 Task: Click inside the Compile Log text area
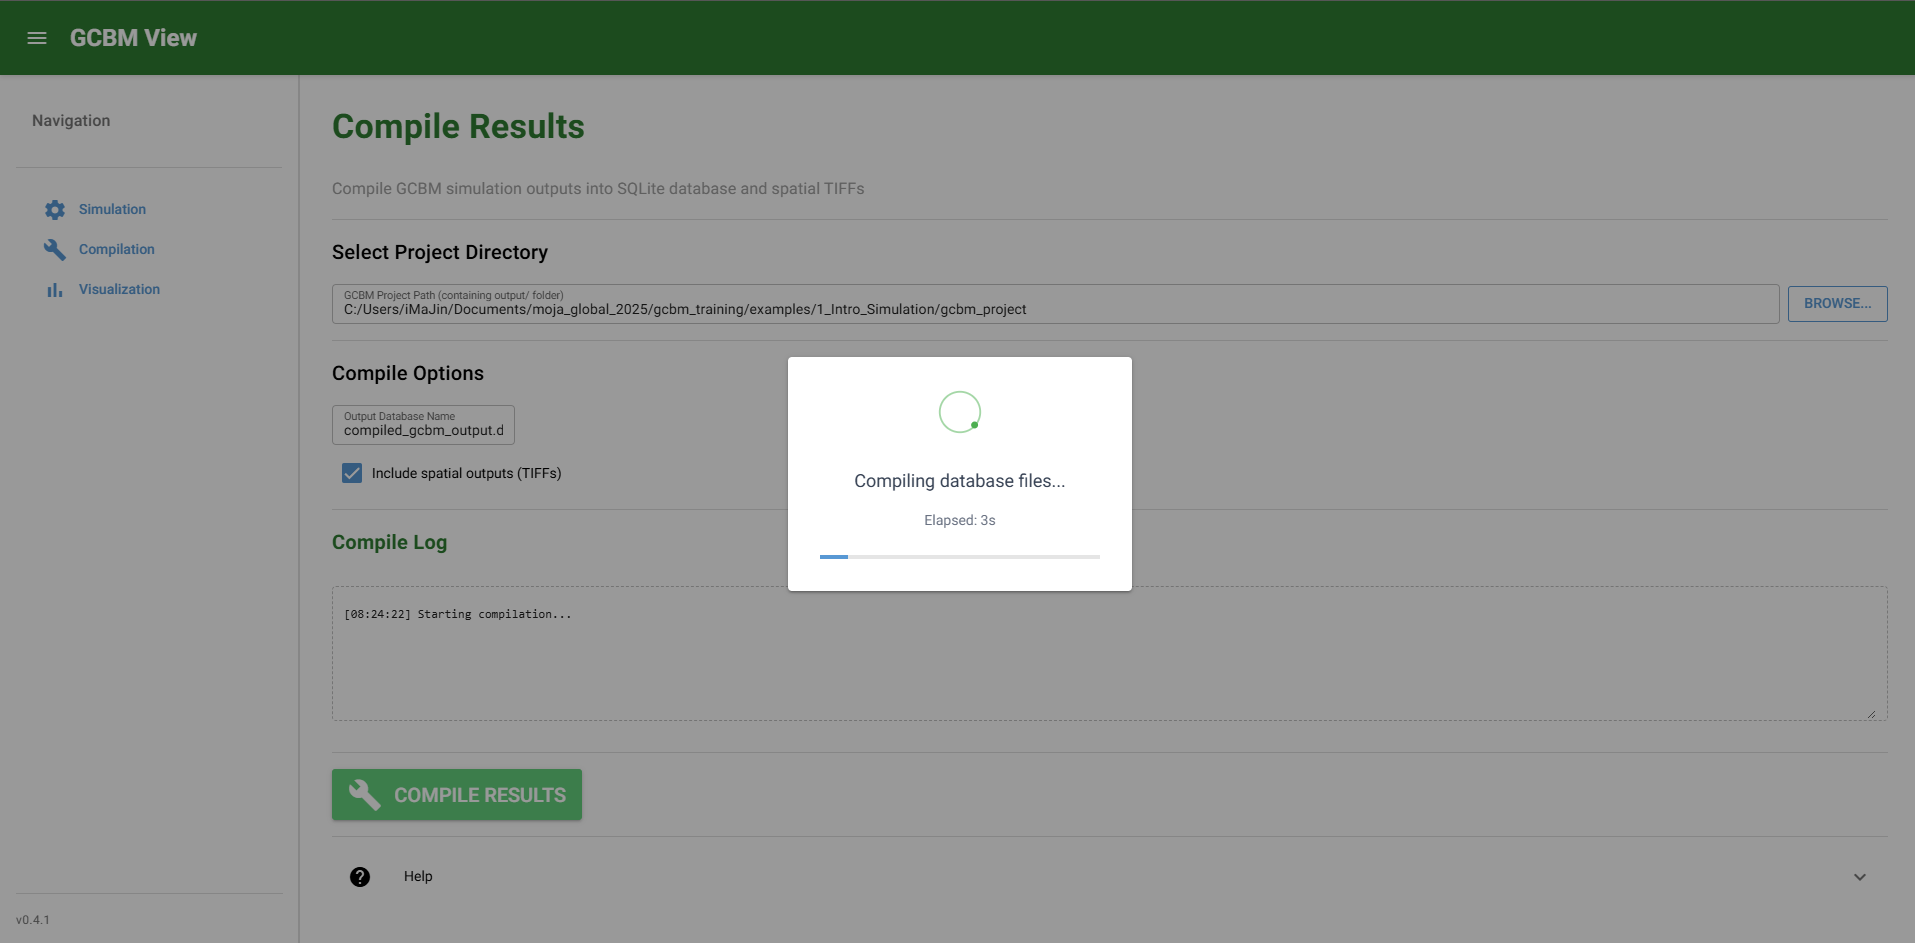(1110, 654)
